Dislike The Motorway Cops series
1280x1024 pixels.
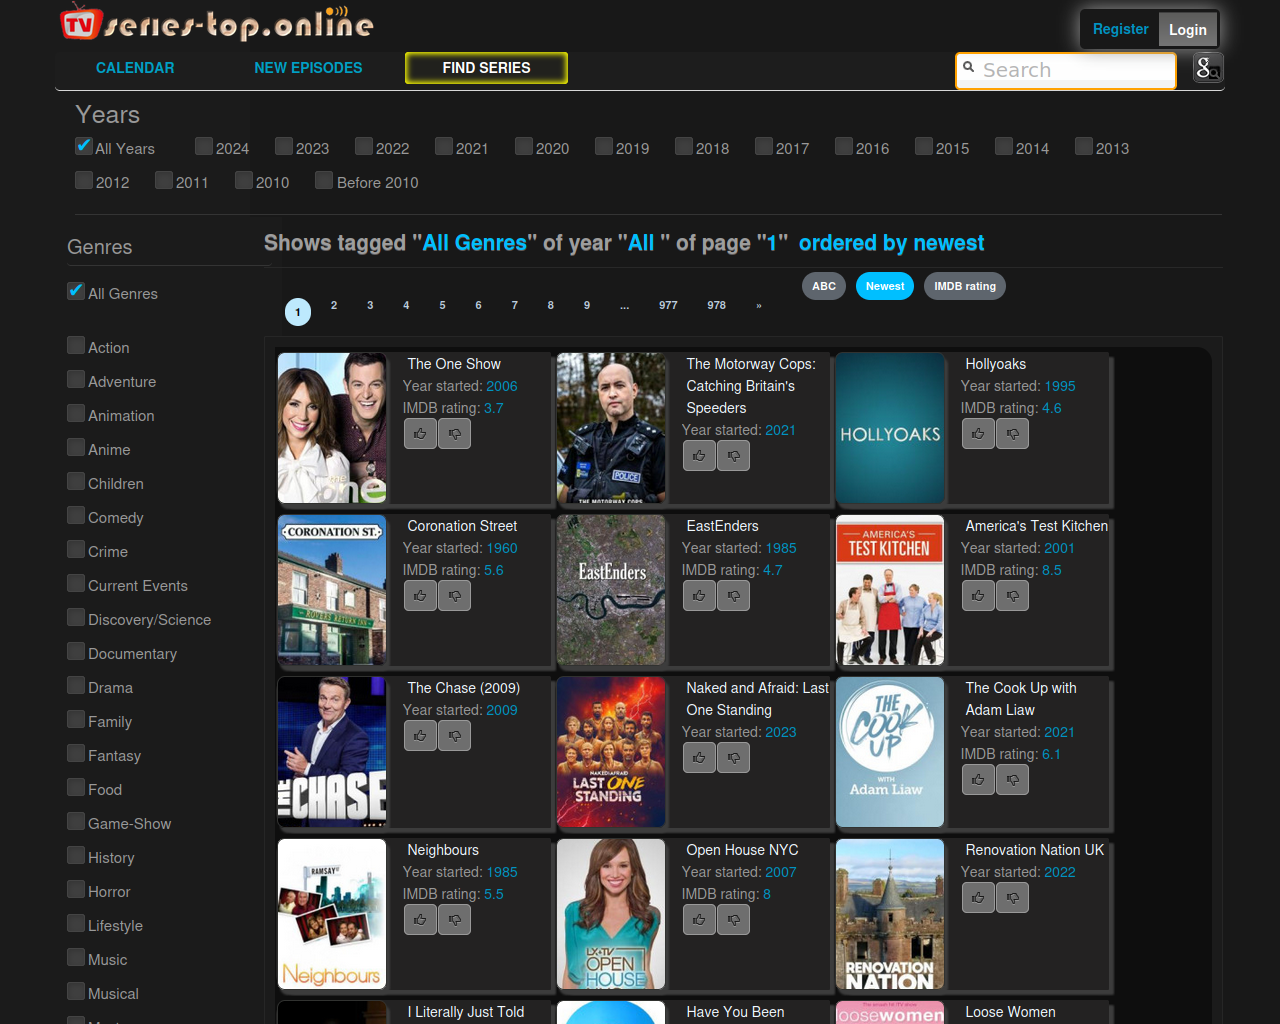734,456
